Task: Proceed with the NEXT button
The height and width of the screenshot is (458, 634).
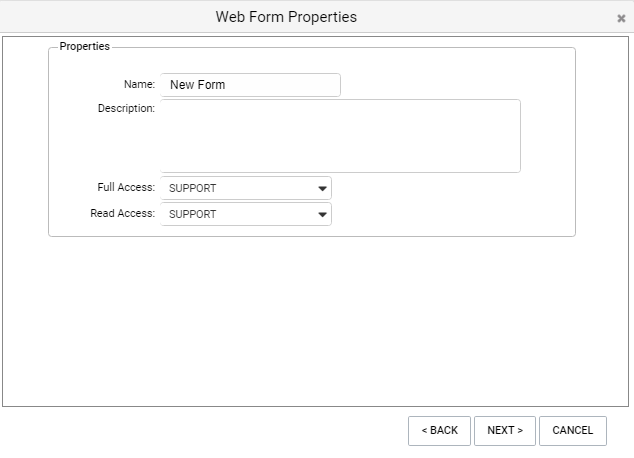Action: (505, 431)
